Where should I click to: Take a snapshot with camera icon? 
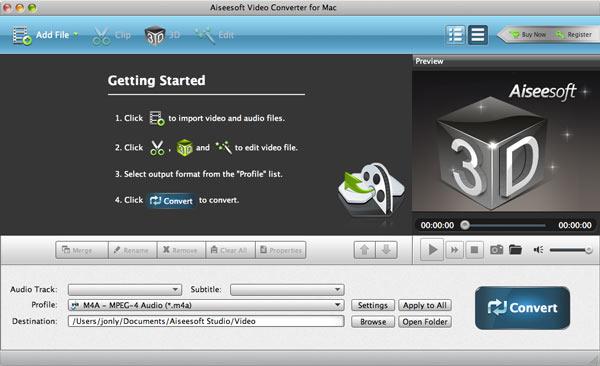pyautogui.click(x=497, y=250)
